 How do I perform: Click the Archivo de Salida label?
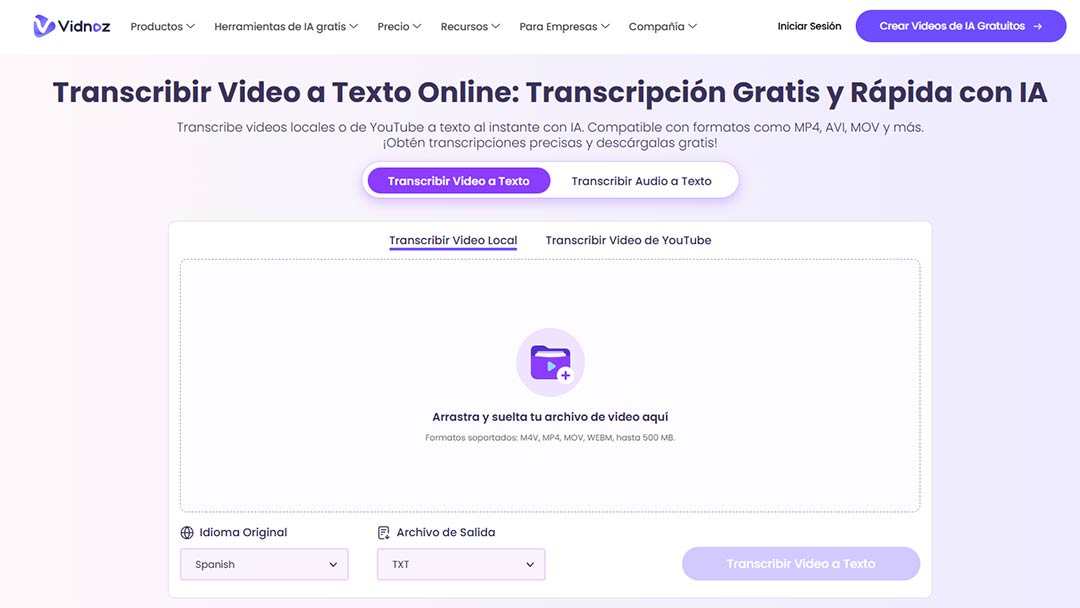[446, 532]
